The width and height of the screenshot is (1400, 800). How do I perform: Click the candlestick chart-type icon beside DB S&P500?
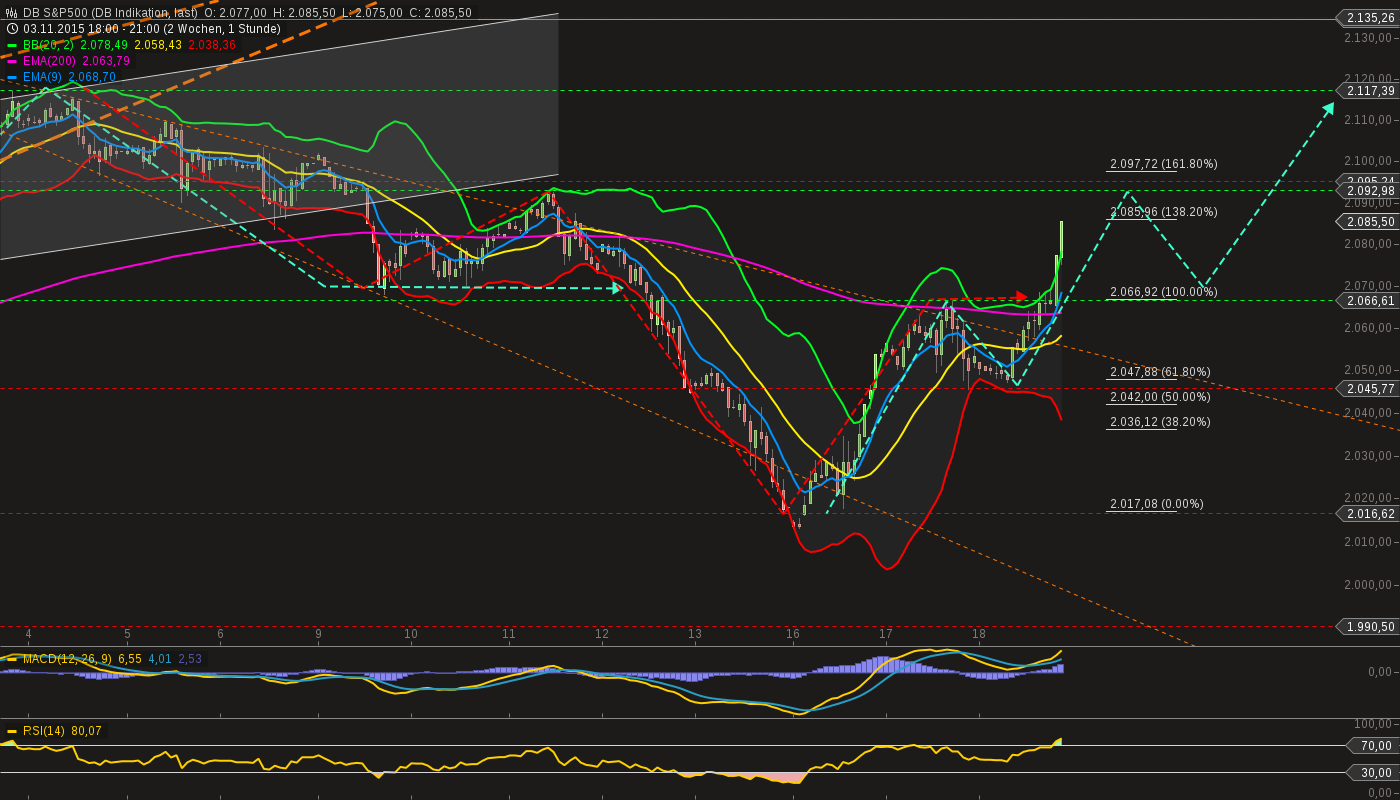[12, 13]
